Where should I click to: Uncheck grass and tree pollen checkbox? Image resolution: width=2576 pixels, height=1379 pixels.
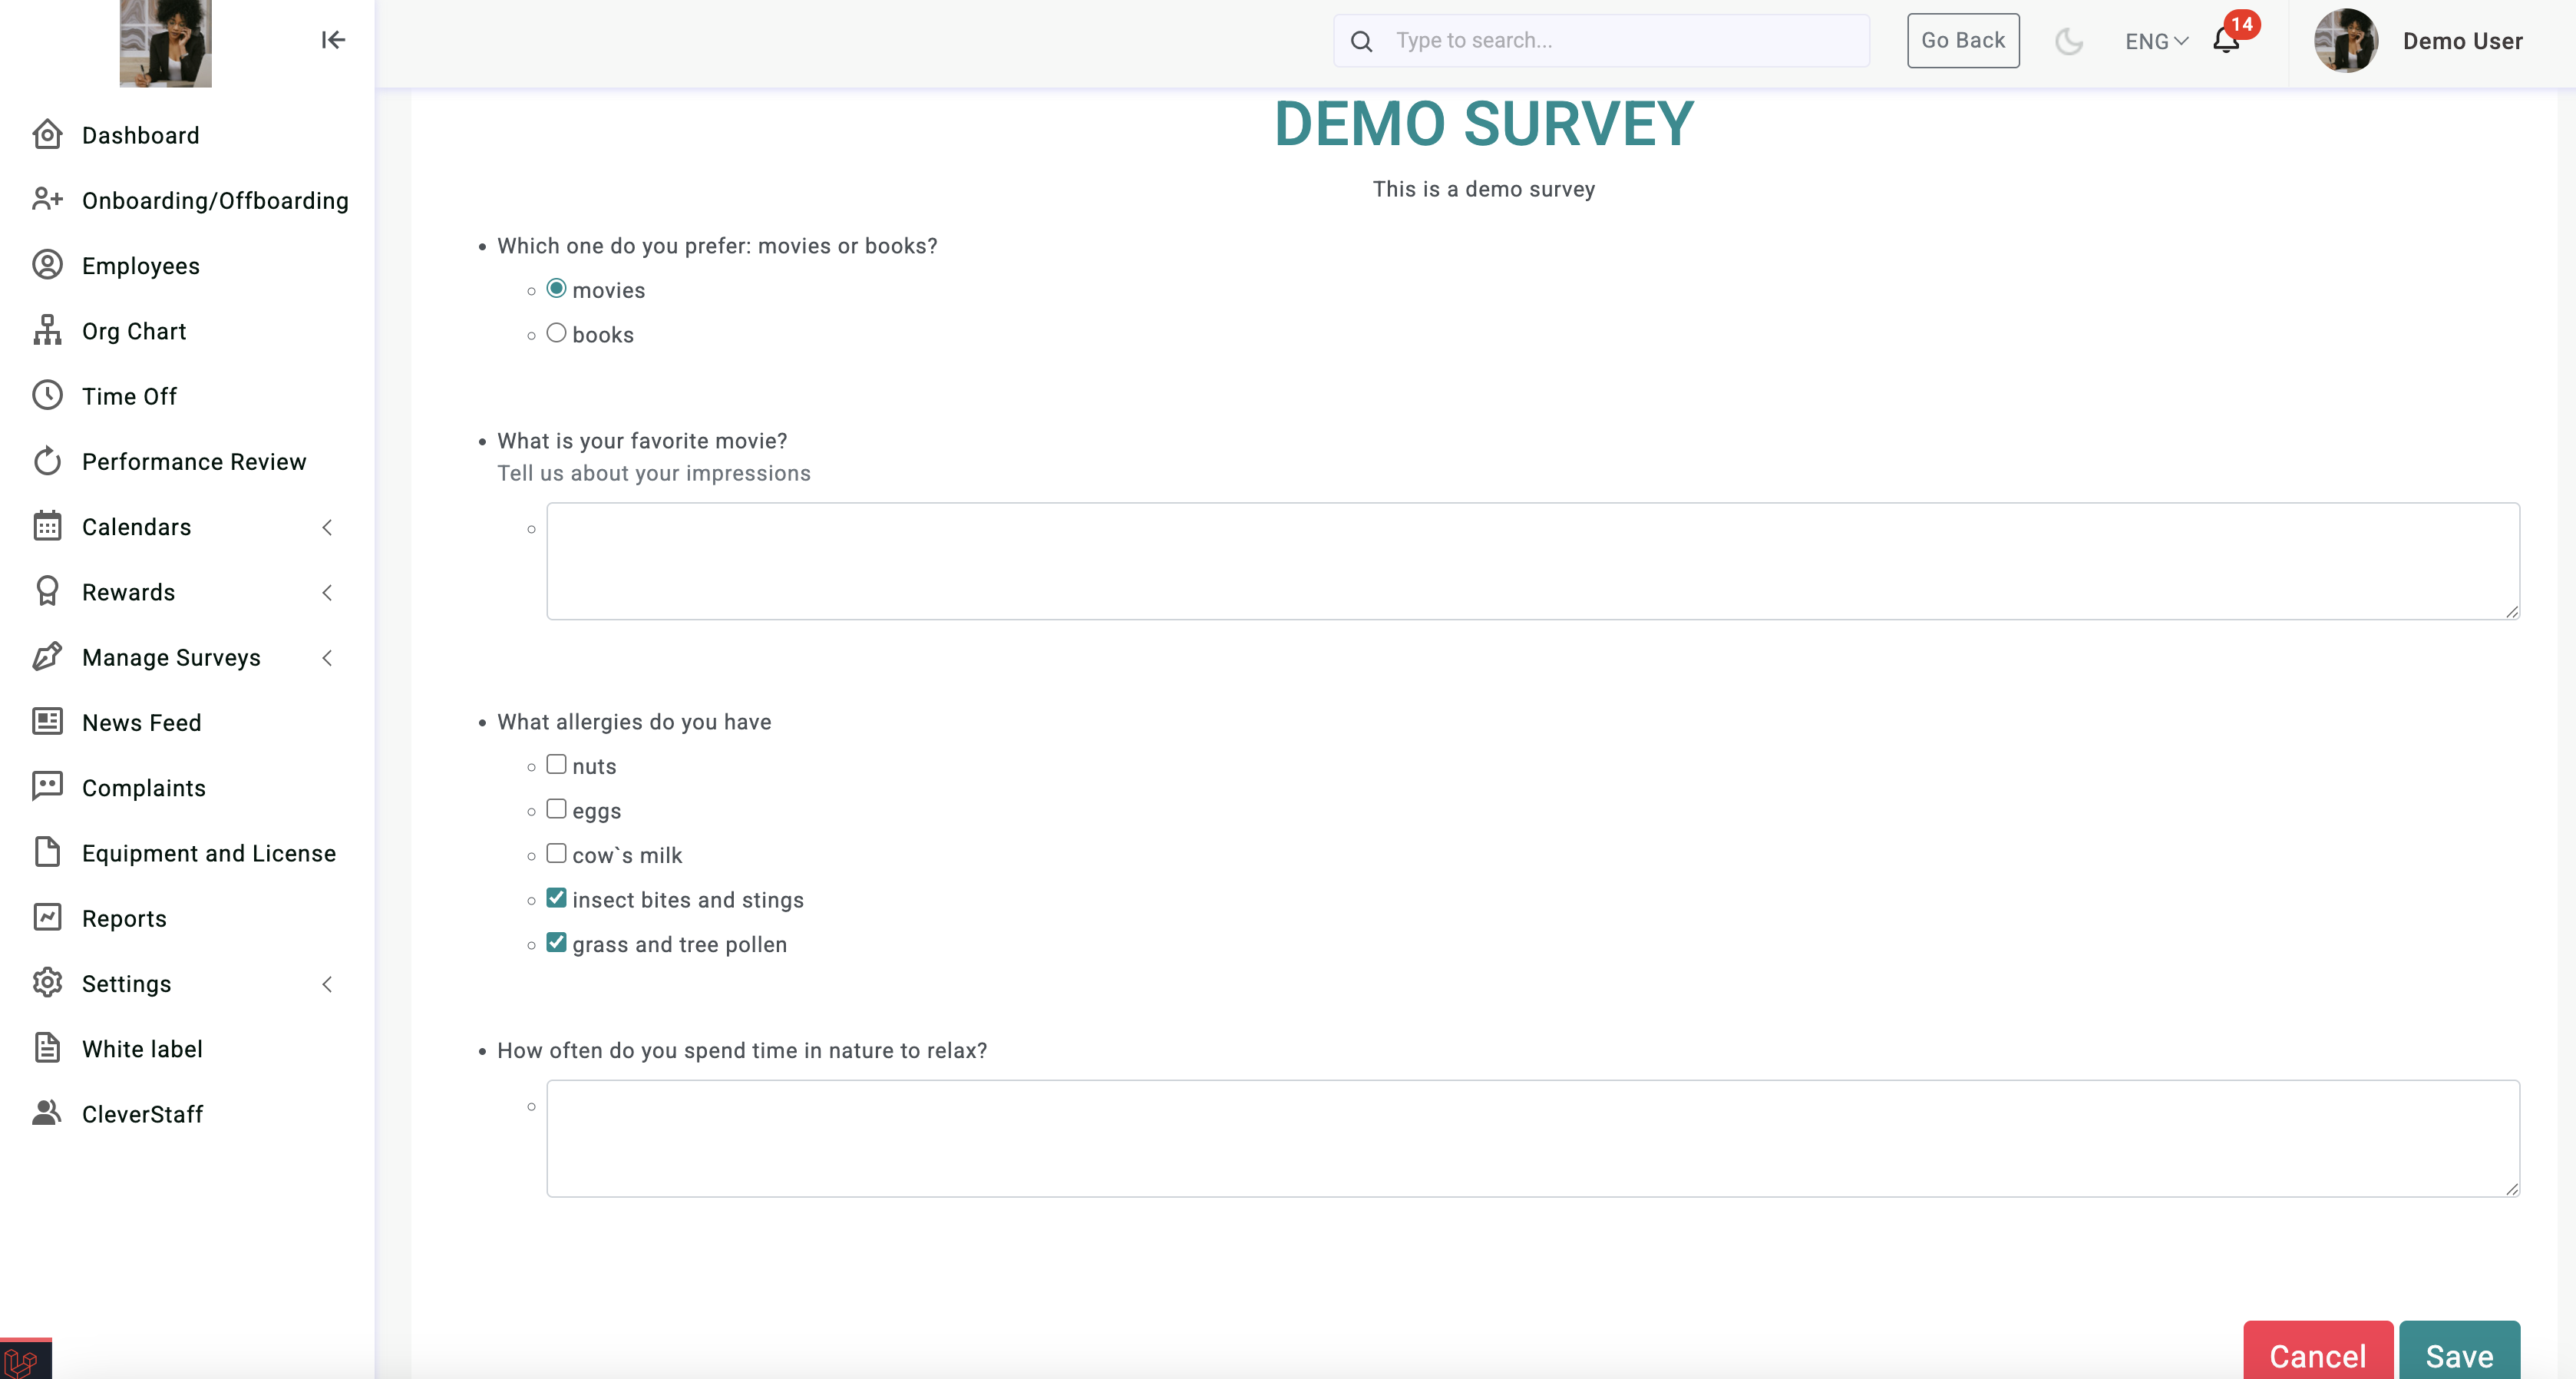tap(556, 943)
